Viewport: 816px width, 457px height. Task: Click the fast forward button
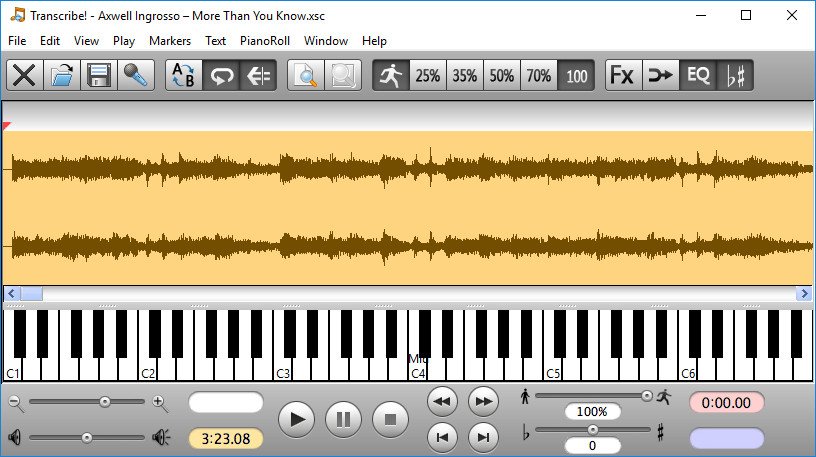[483, 401]
